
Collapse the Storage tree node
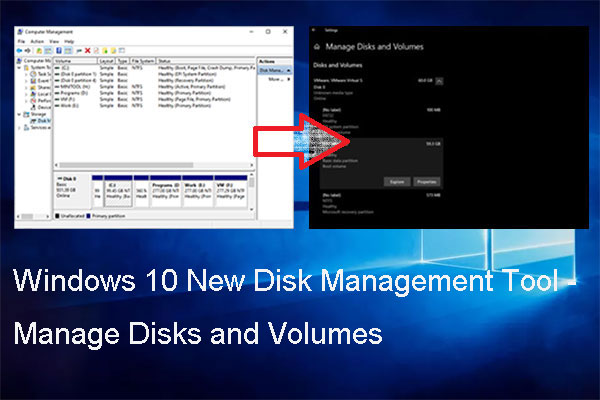[19, 114]
